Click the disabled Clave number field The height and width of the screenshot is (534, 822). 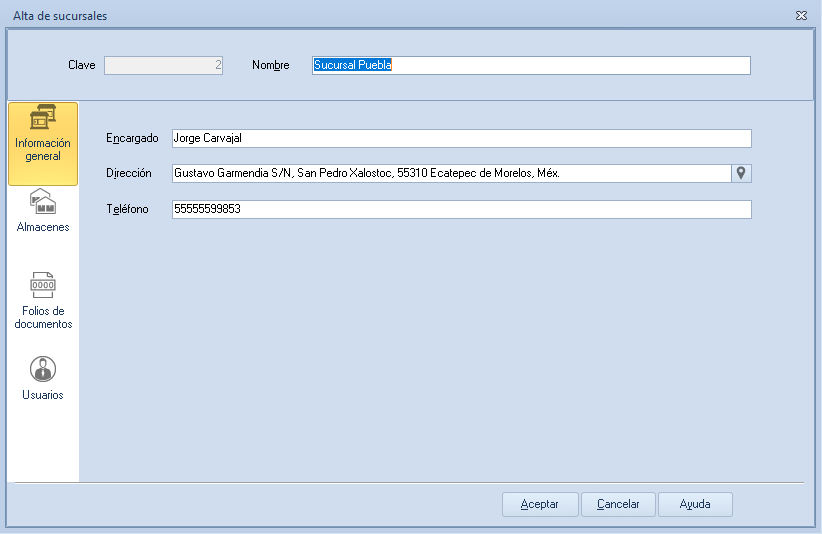(x=164, y=65)
